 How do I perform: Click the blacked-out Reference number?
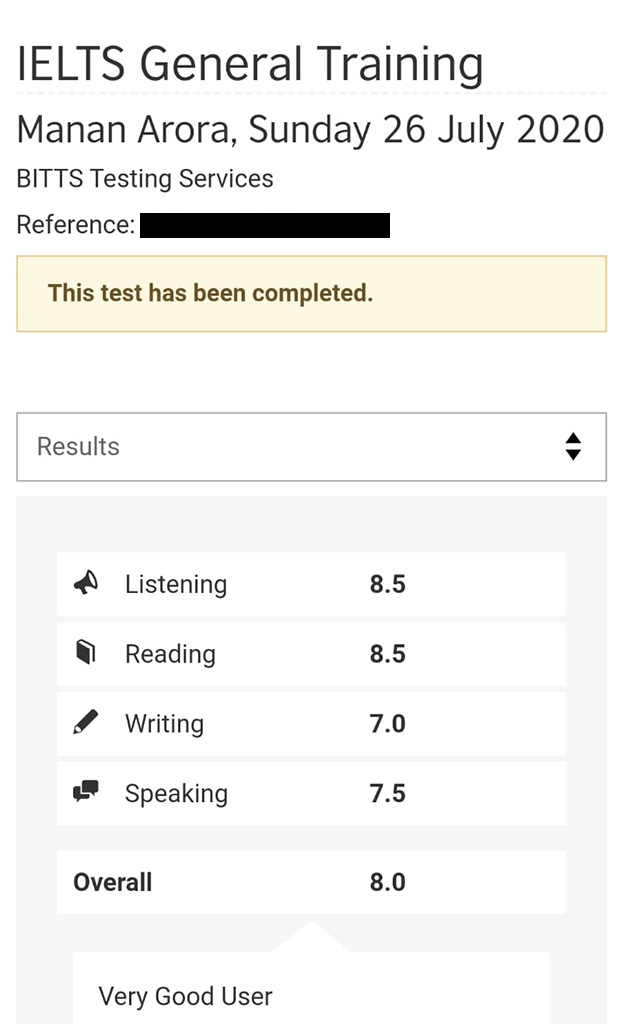pos(264,225)
